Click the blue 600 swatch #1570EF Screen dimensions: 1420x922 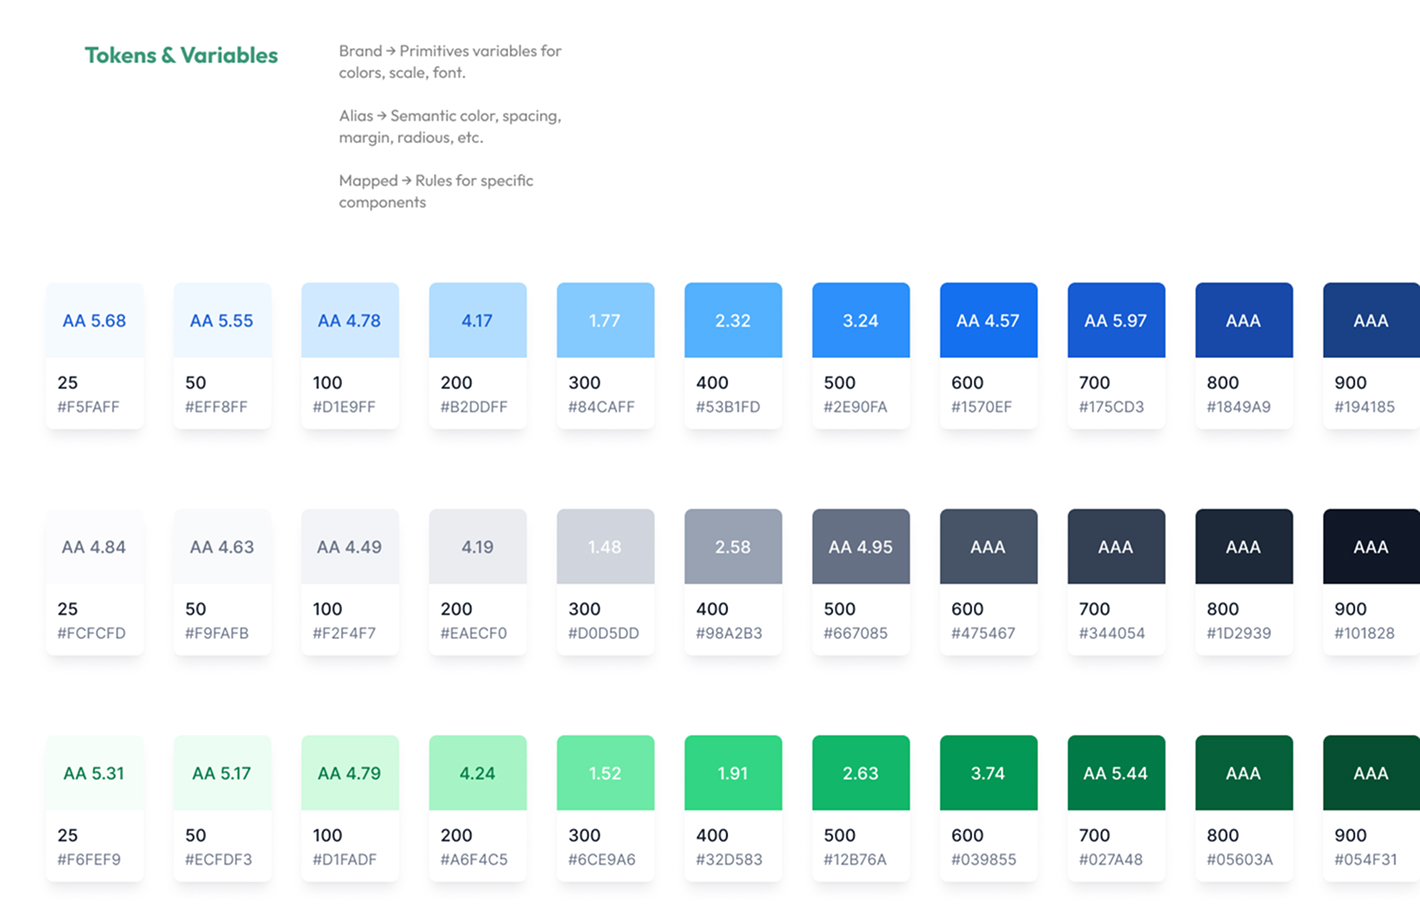(x=988, y=321)
